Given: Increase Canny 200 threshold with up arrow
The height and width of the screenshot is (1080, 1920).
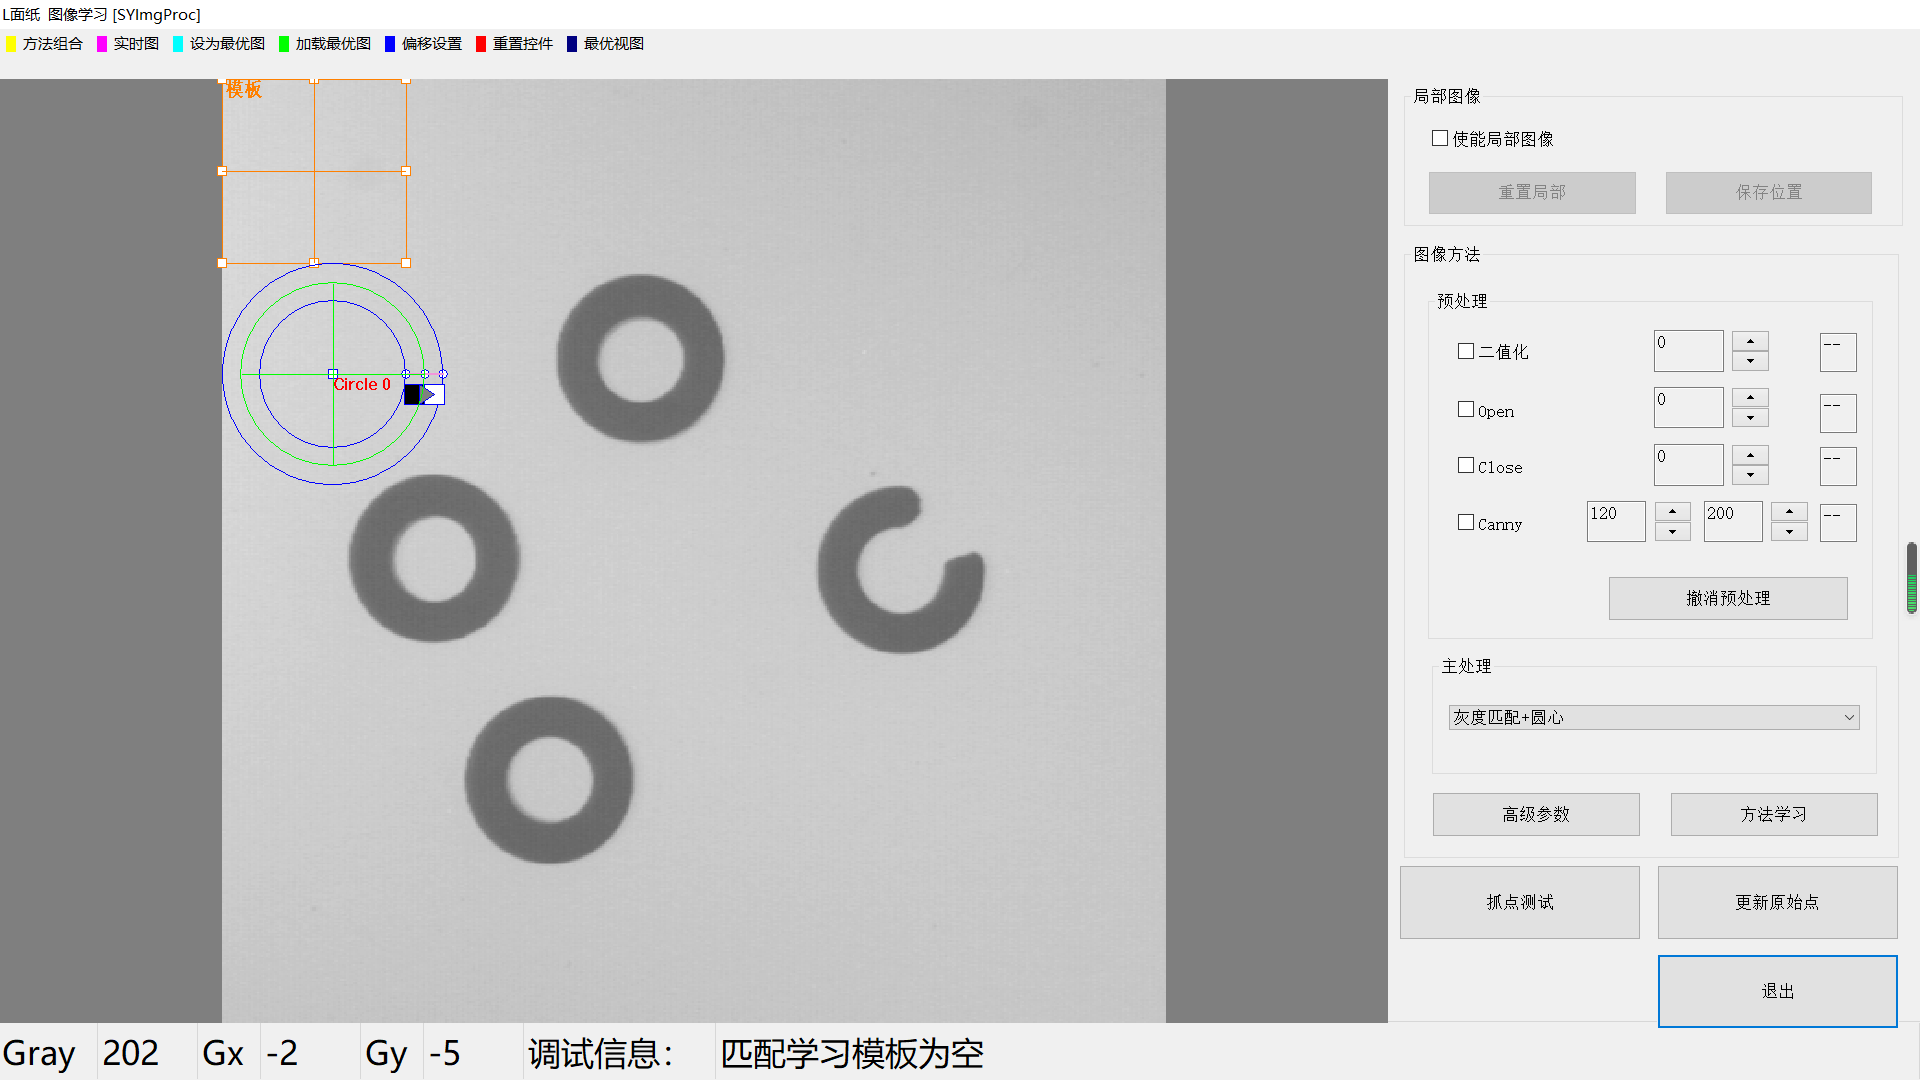Looking at the screenshot, I should [x=1789, y=512].
